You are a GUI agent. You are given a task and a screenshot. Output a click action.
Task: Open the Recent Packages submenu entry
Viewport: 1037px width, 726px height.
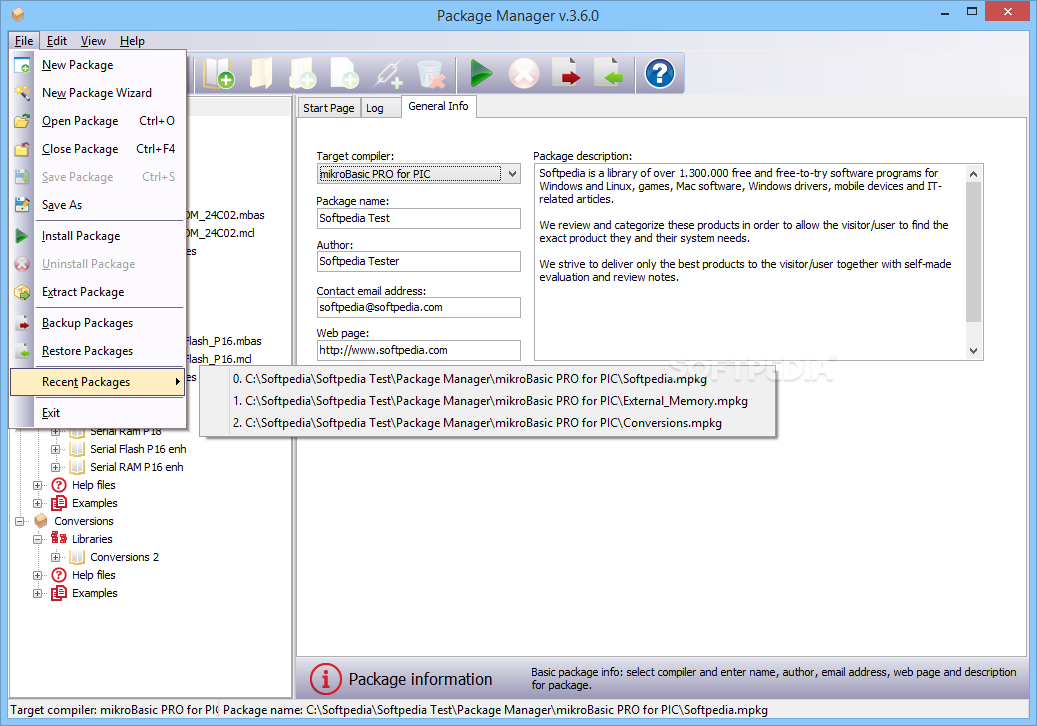(x=98, y=382)
